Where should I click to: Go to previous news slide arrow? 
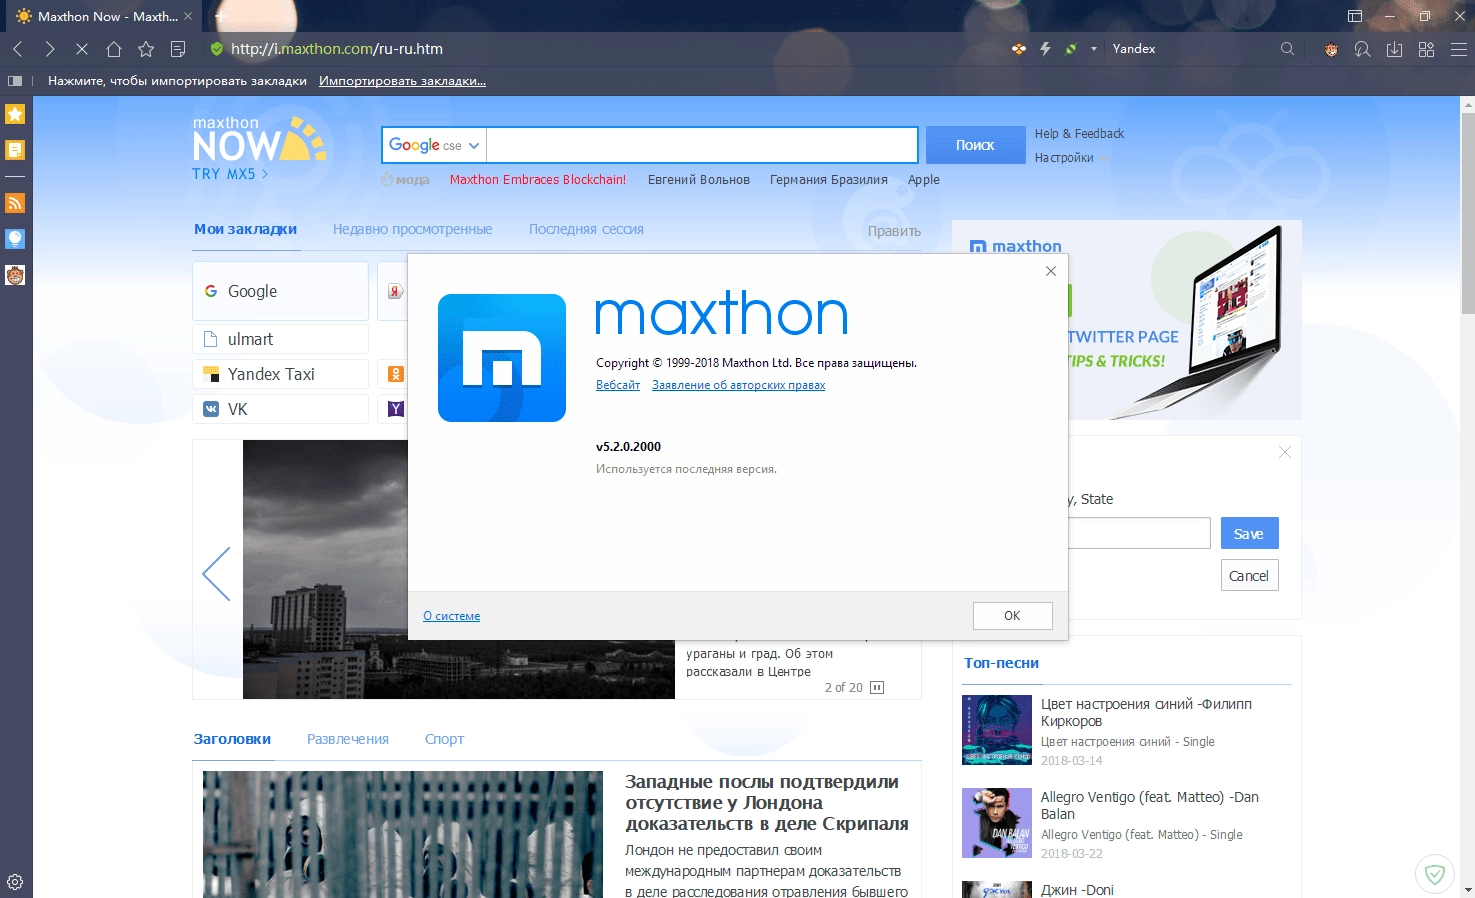pos(216,574)
